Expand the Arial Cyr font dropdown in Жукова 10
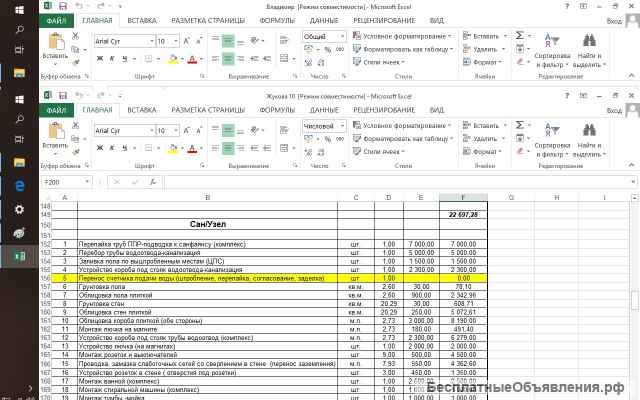 [x=149, y=129]
